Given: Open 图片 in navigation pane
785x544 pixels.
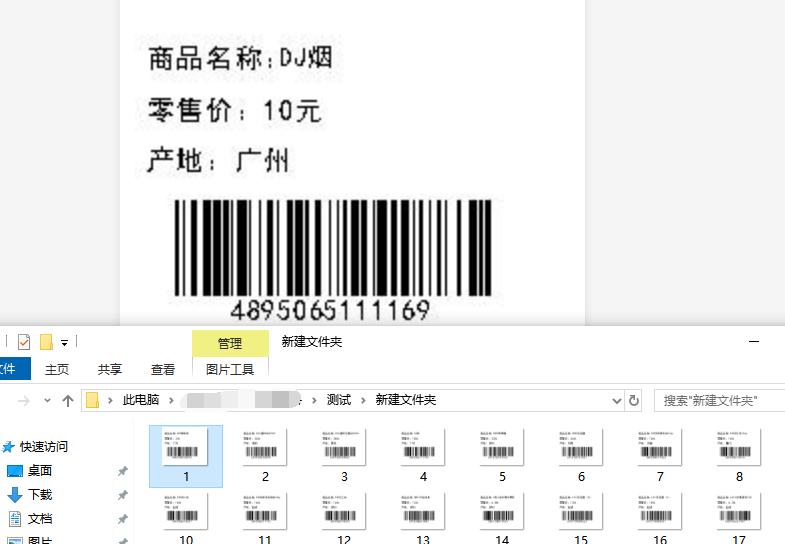Looking at the screenshot, I should 40,540.
